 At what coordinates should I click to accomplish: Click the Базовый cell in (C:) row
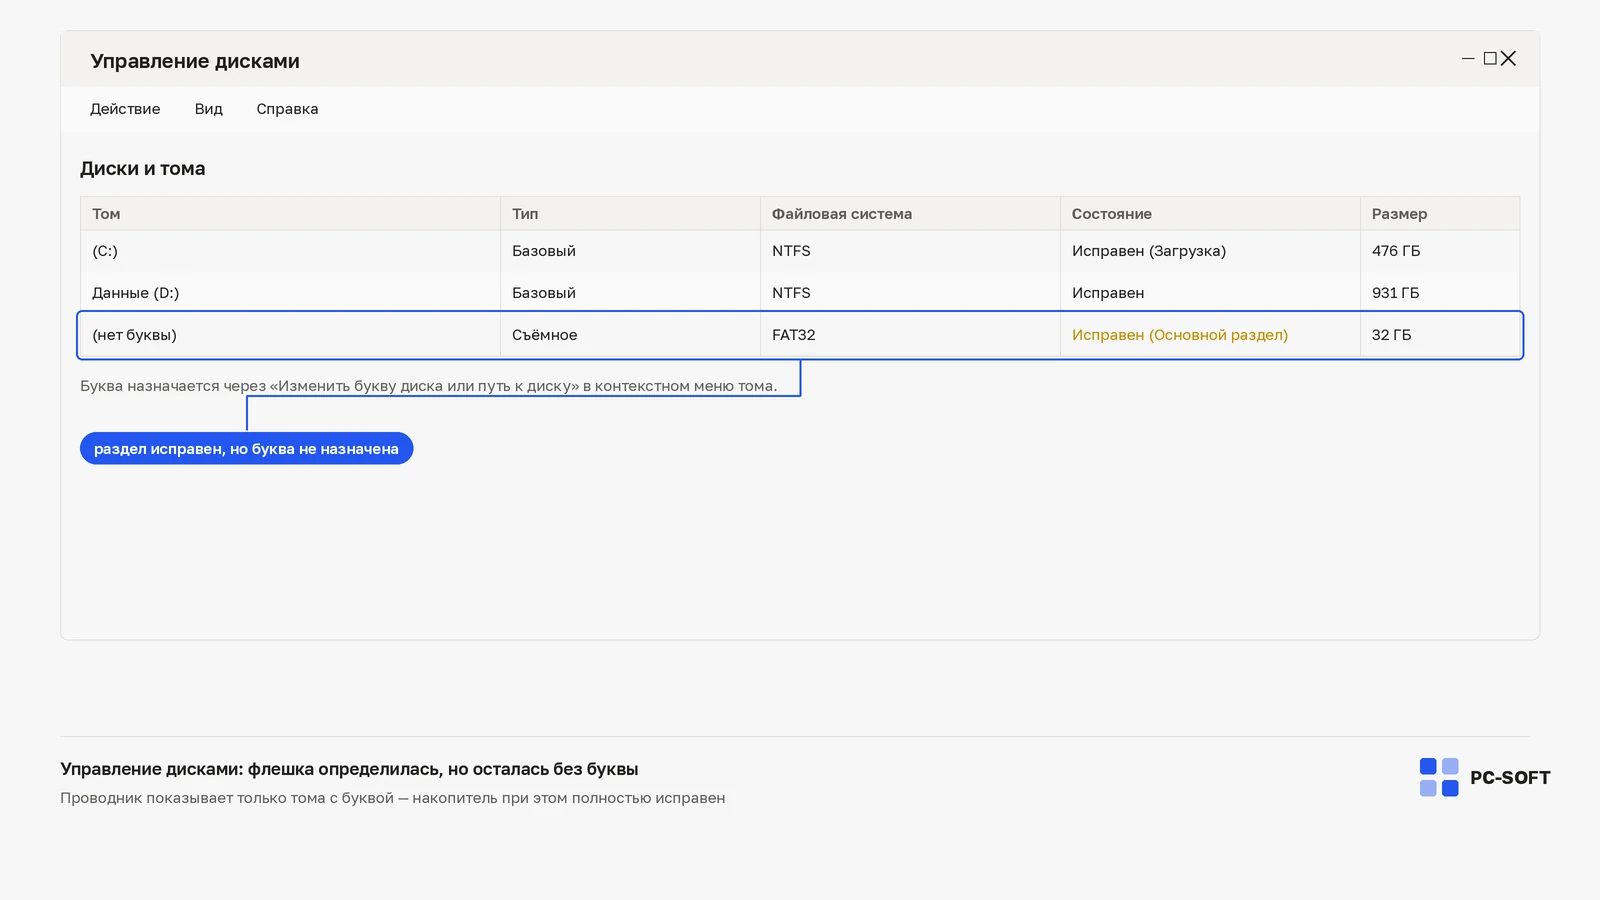coord(630,251)
